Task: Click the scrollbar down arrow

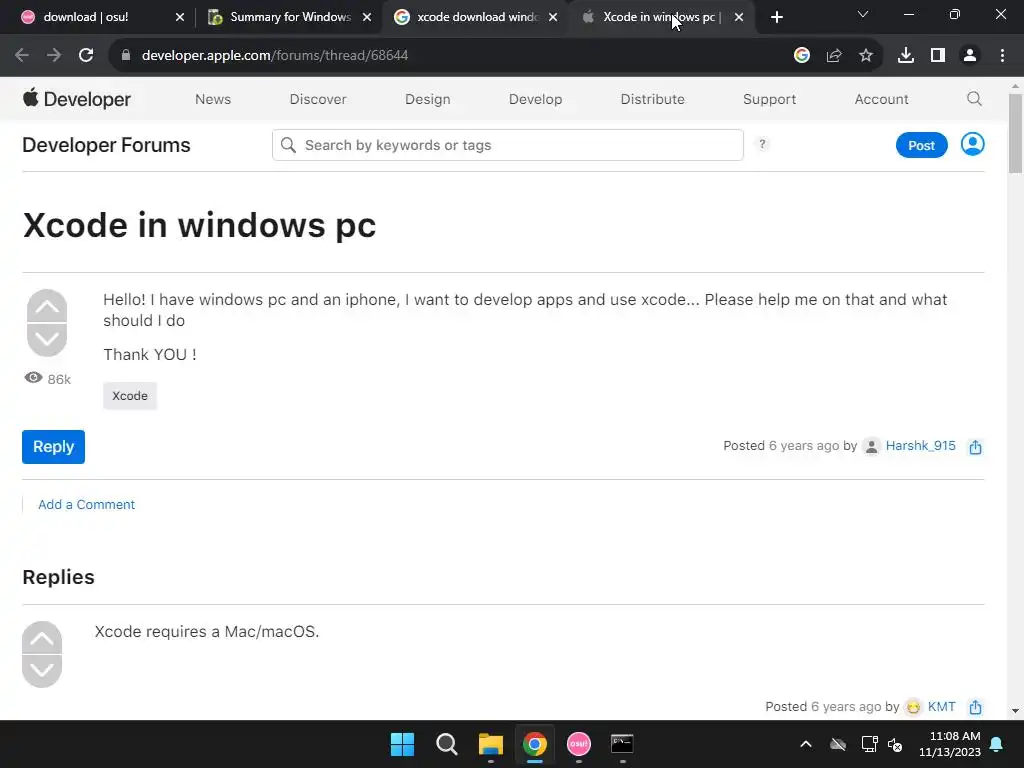Action: (1015, 711)
